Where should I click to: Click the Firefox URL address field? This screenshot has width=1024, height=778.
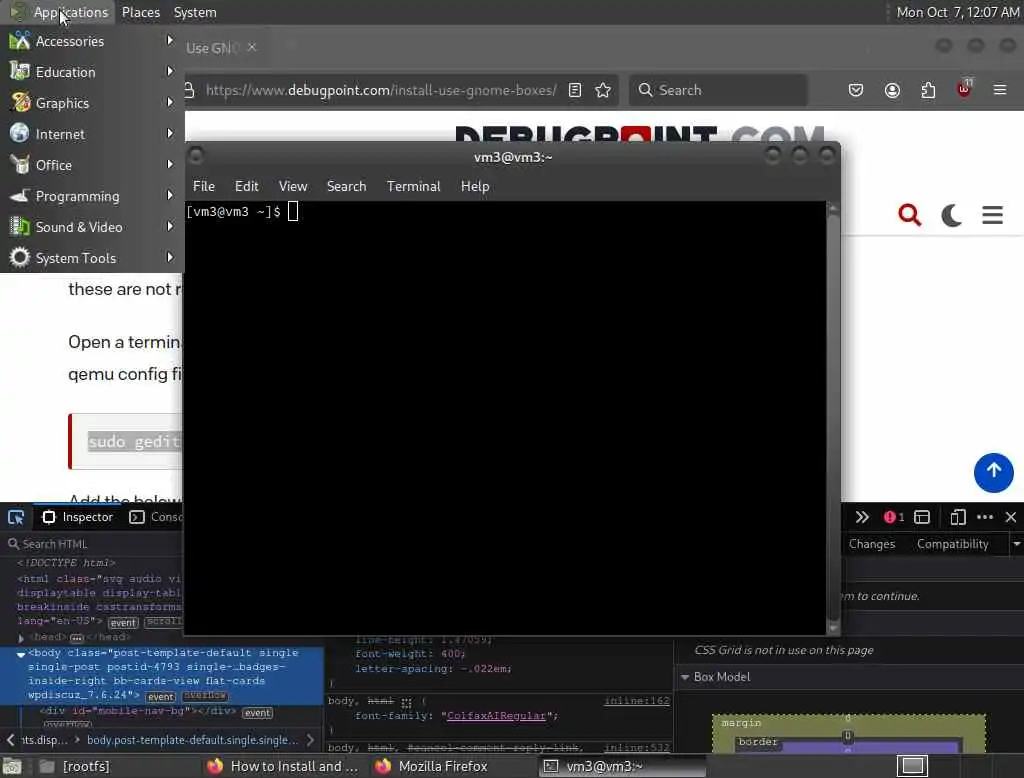click(381, 90)
